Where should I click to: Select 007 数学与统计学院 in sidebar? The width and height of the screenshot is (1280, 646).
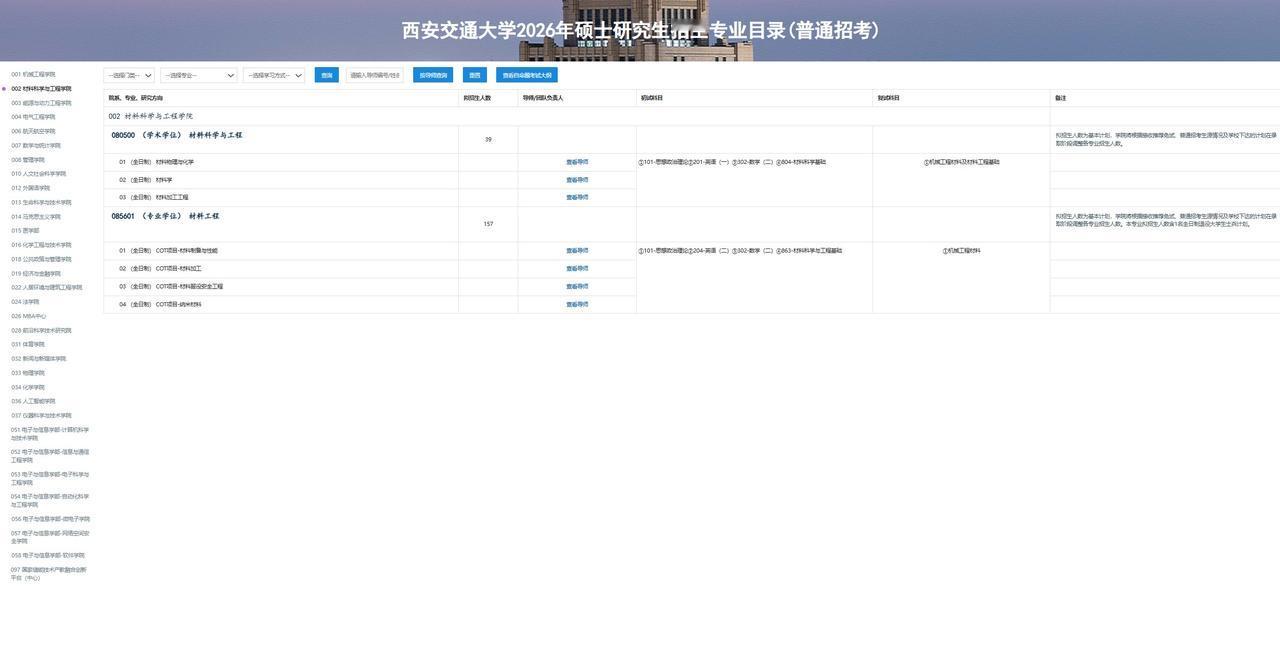[x=36, y=145]
